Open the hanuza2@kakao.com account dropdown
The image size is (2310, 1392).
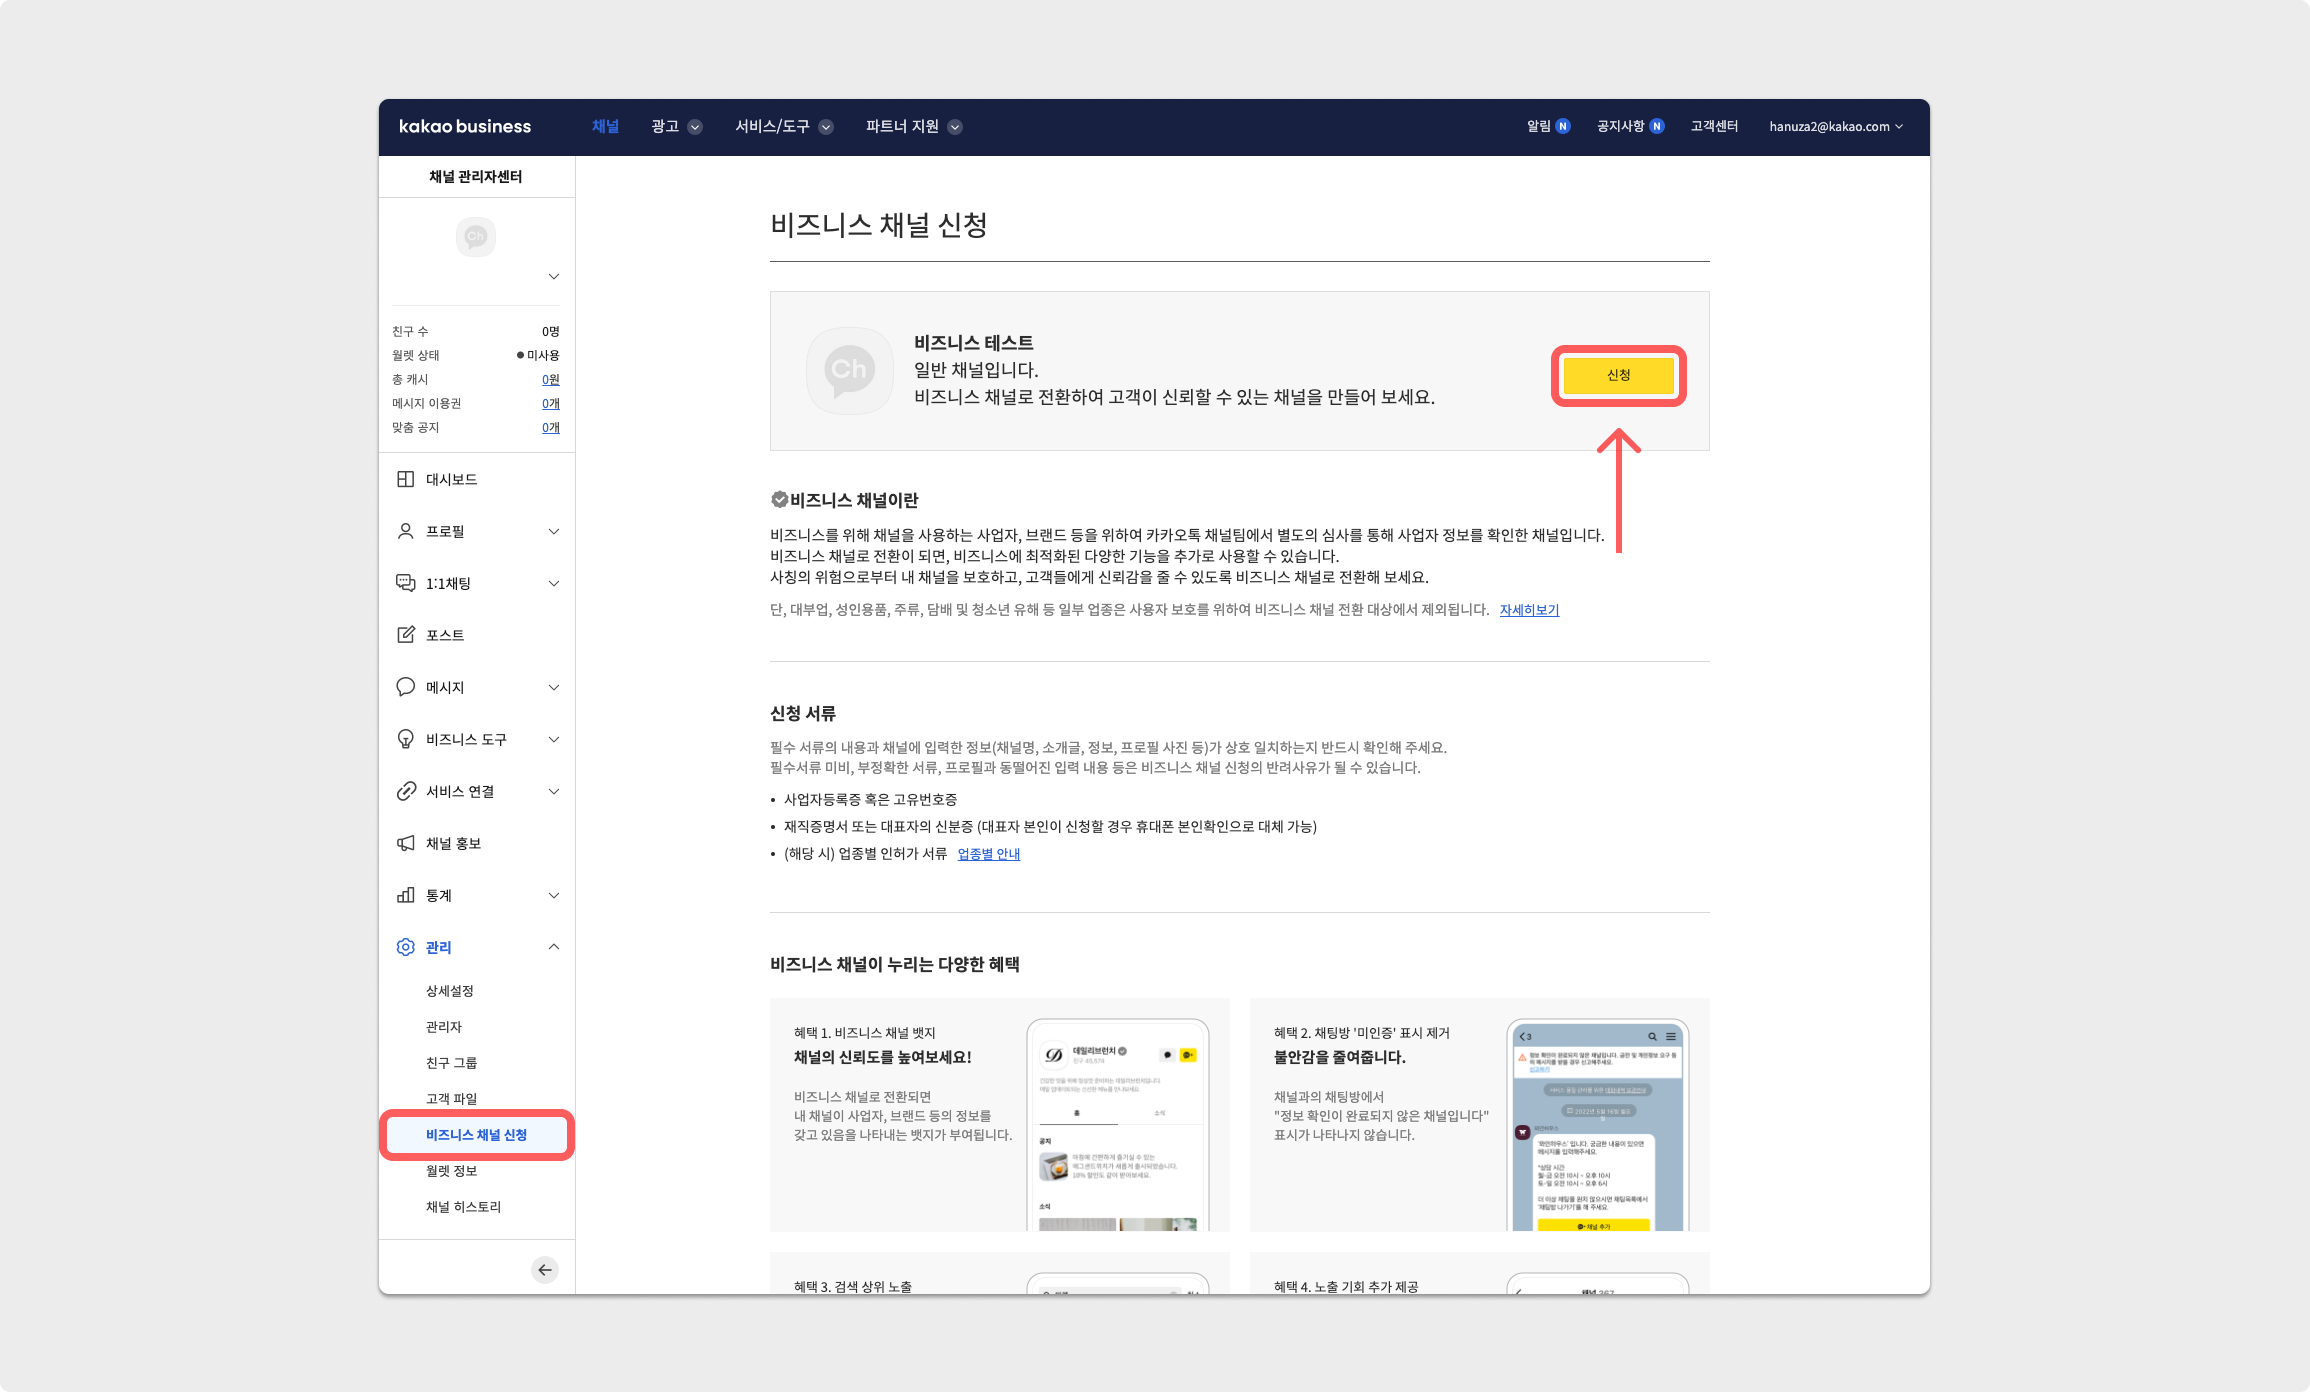[x=1835, y=126]
